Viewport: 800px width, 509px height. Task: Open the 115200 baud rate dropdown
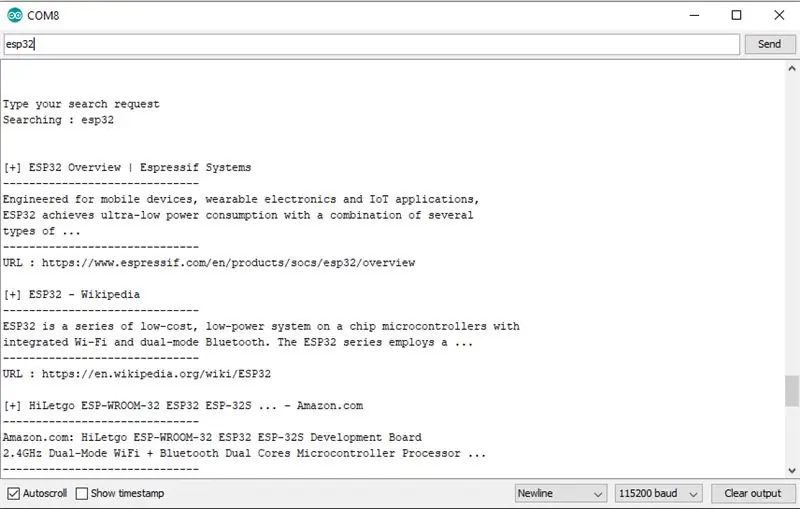tap(658, 493)
